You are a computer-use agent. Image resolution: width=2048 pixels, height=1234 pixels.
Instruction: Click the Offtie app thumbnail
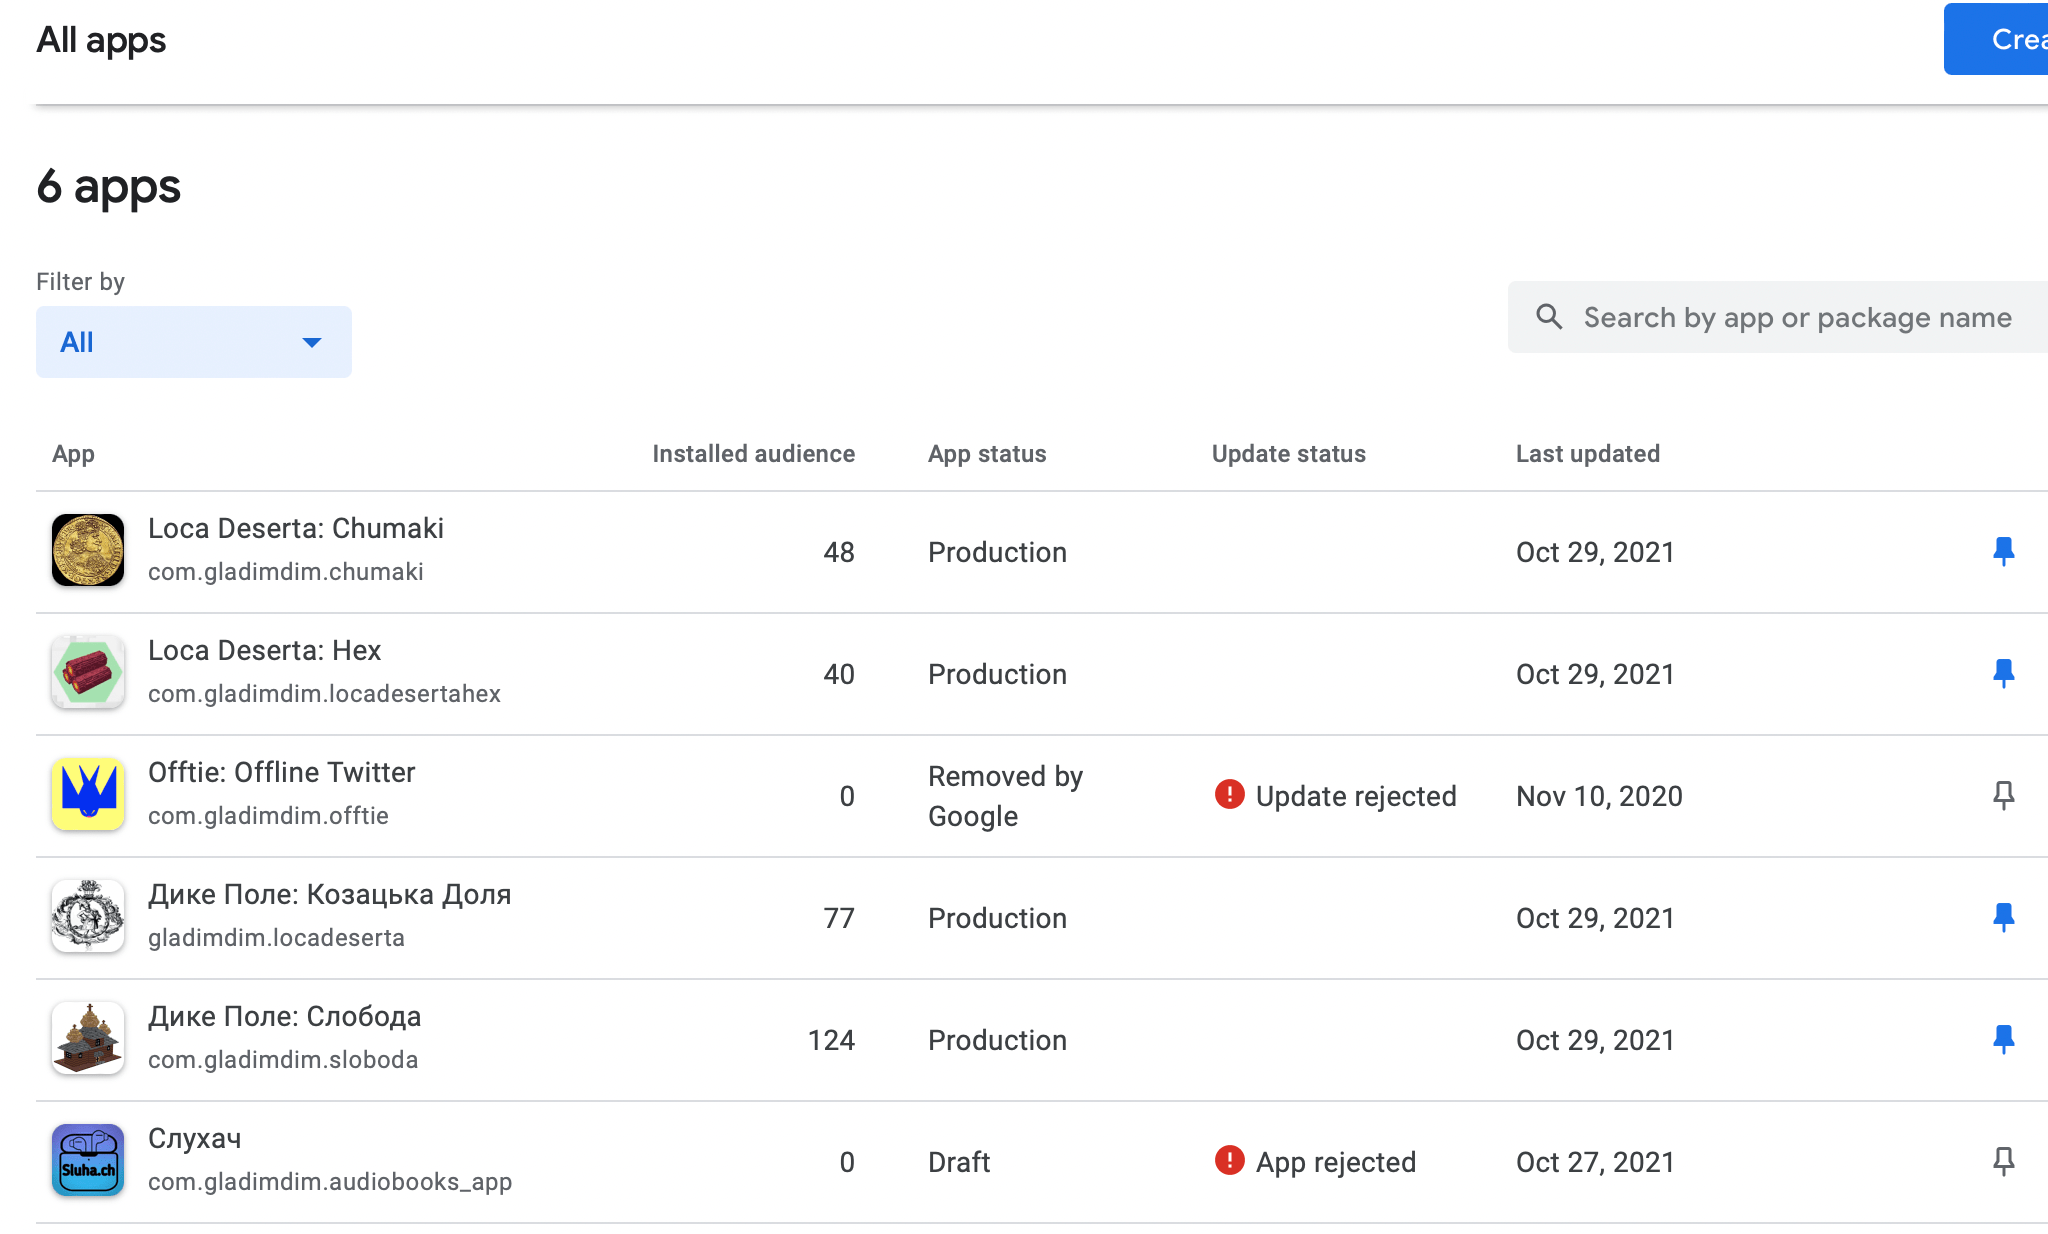[x=87, y=795]
